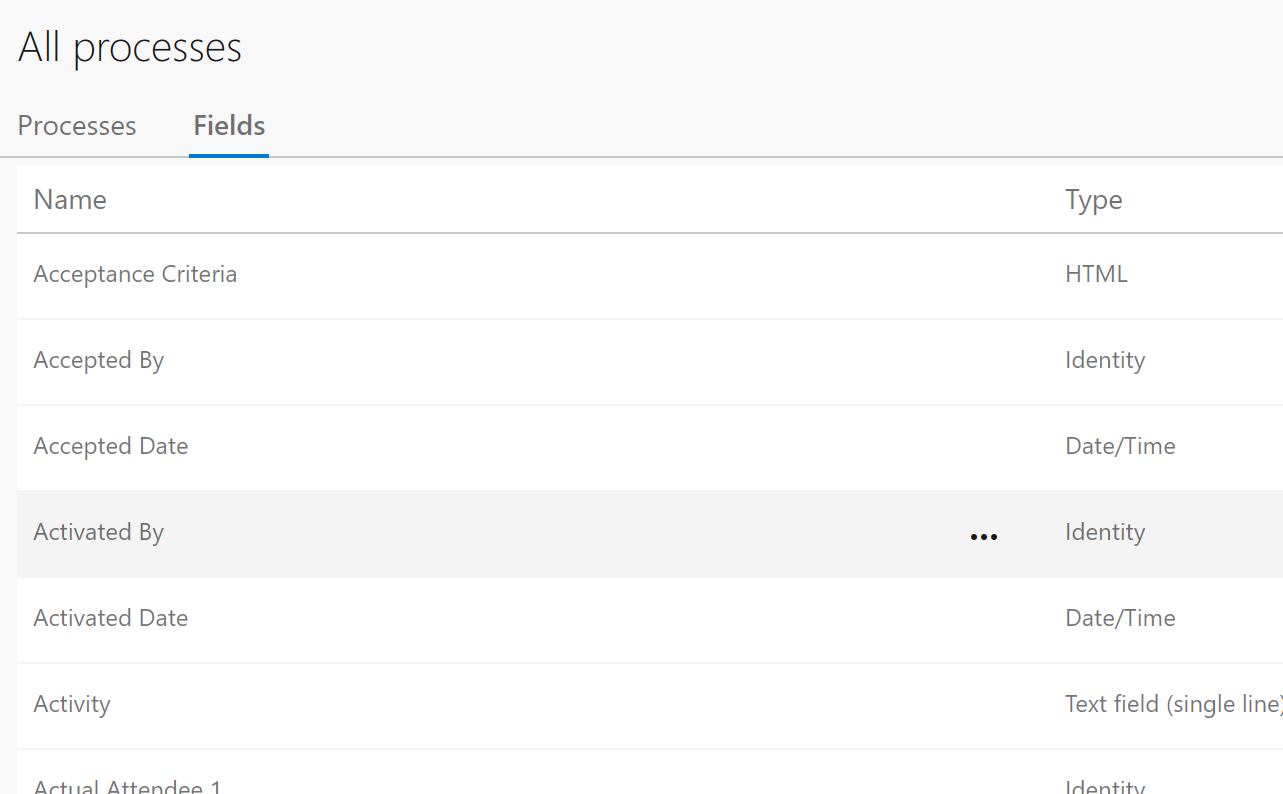1283x794 pixels.
Task: Sort by the Name column header
Action: point(70,200)
